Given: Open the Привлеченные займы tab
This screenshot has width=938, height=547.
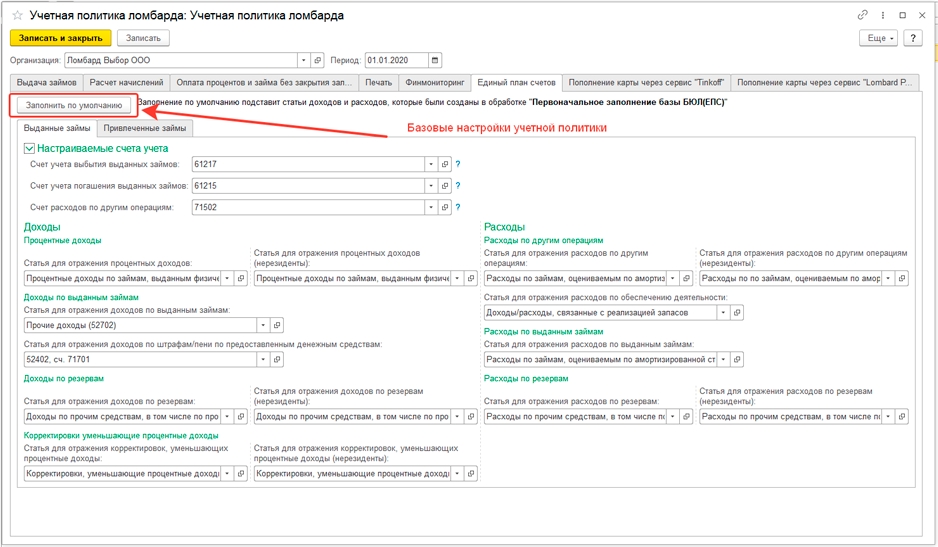Looking at the screenshot, I should click(146, 128).
